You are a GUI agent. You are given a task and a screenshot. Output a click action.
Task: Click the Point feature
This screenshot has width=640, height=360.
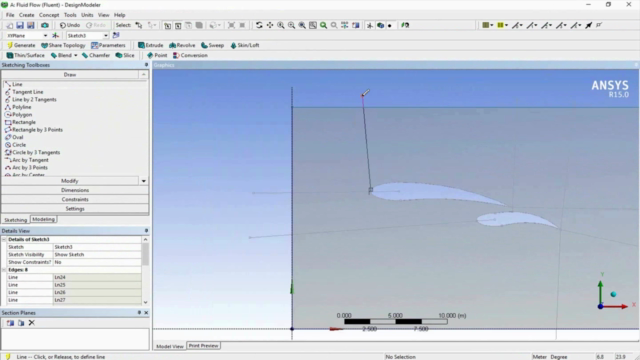(157, 55)
